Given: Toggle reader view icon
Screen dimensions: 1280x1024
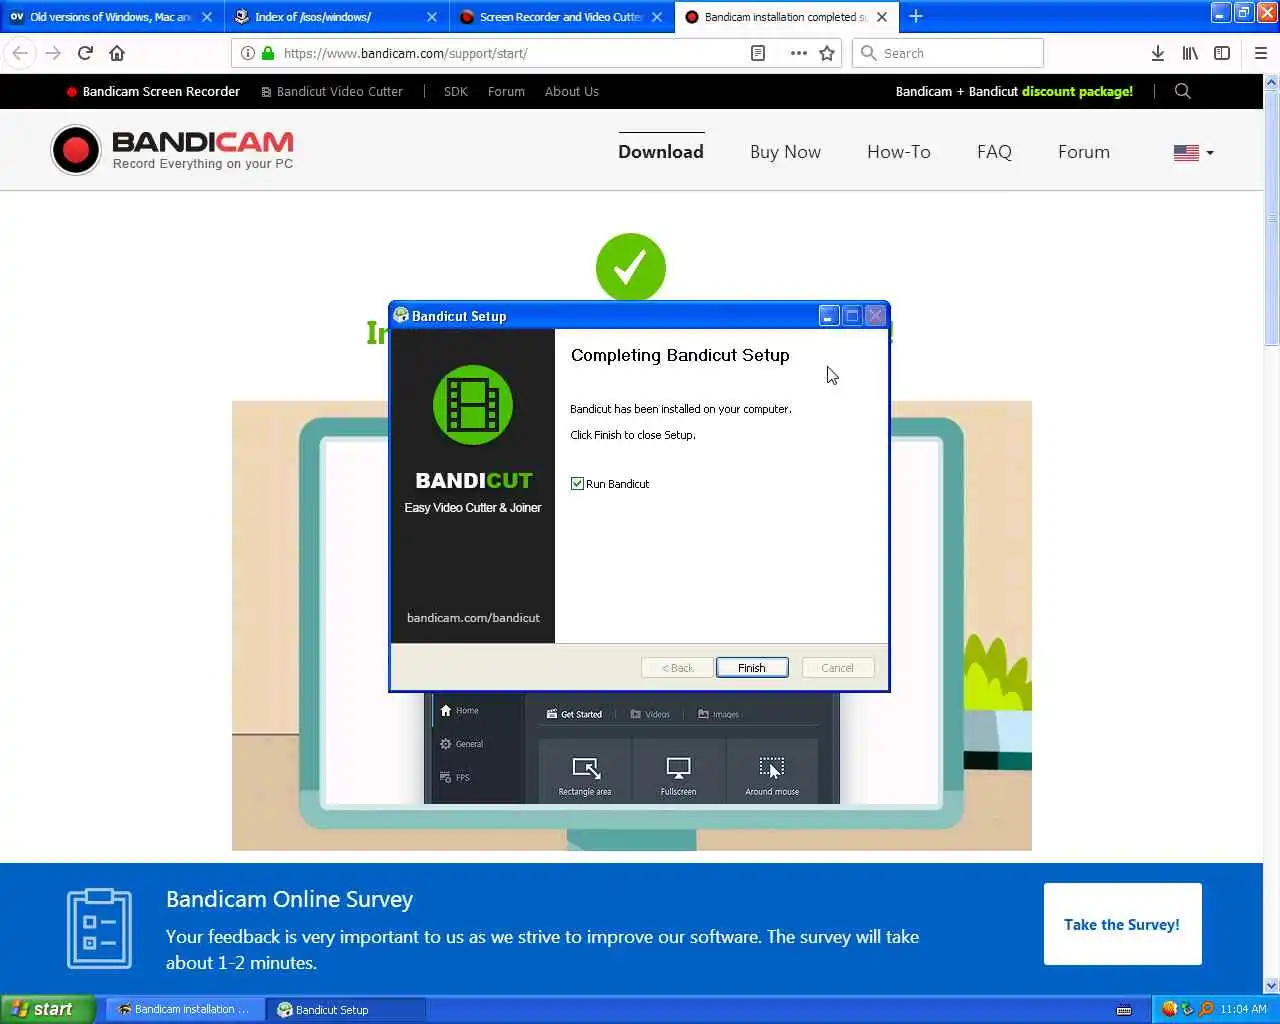Looking at the screenshot, I should point(758,53).
